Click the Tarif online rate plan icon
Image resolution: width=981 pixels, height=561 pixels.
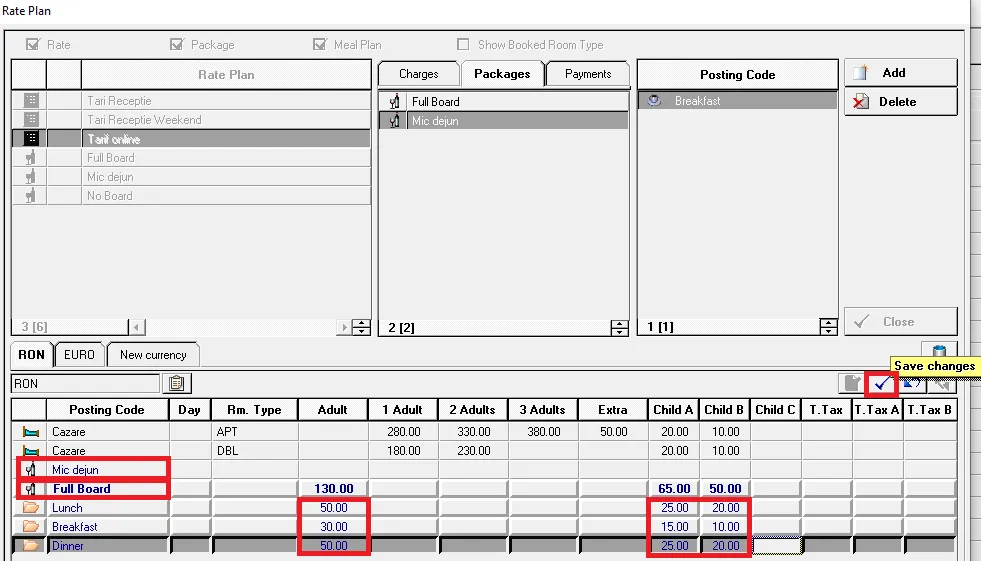point(31,138)
